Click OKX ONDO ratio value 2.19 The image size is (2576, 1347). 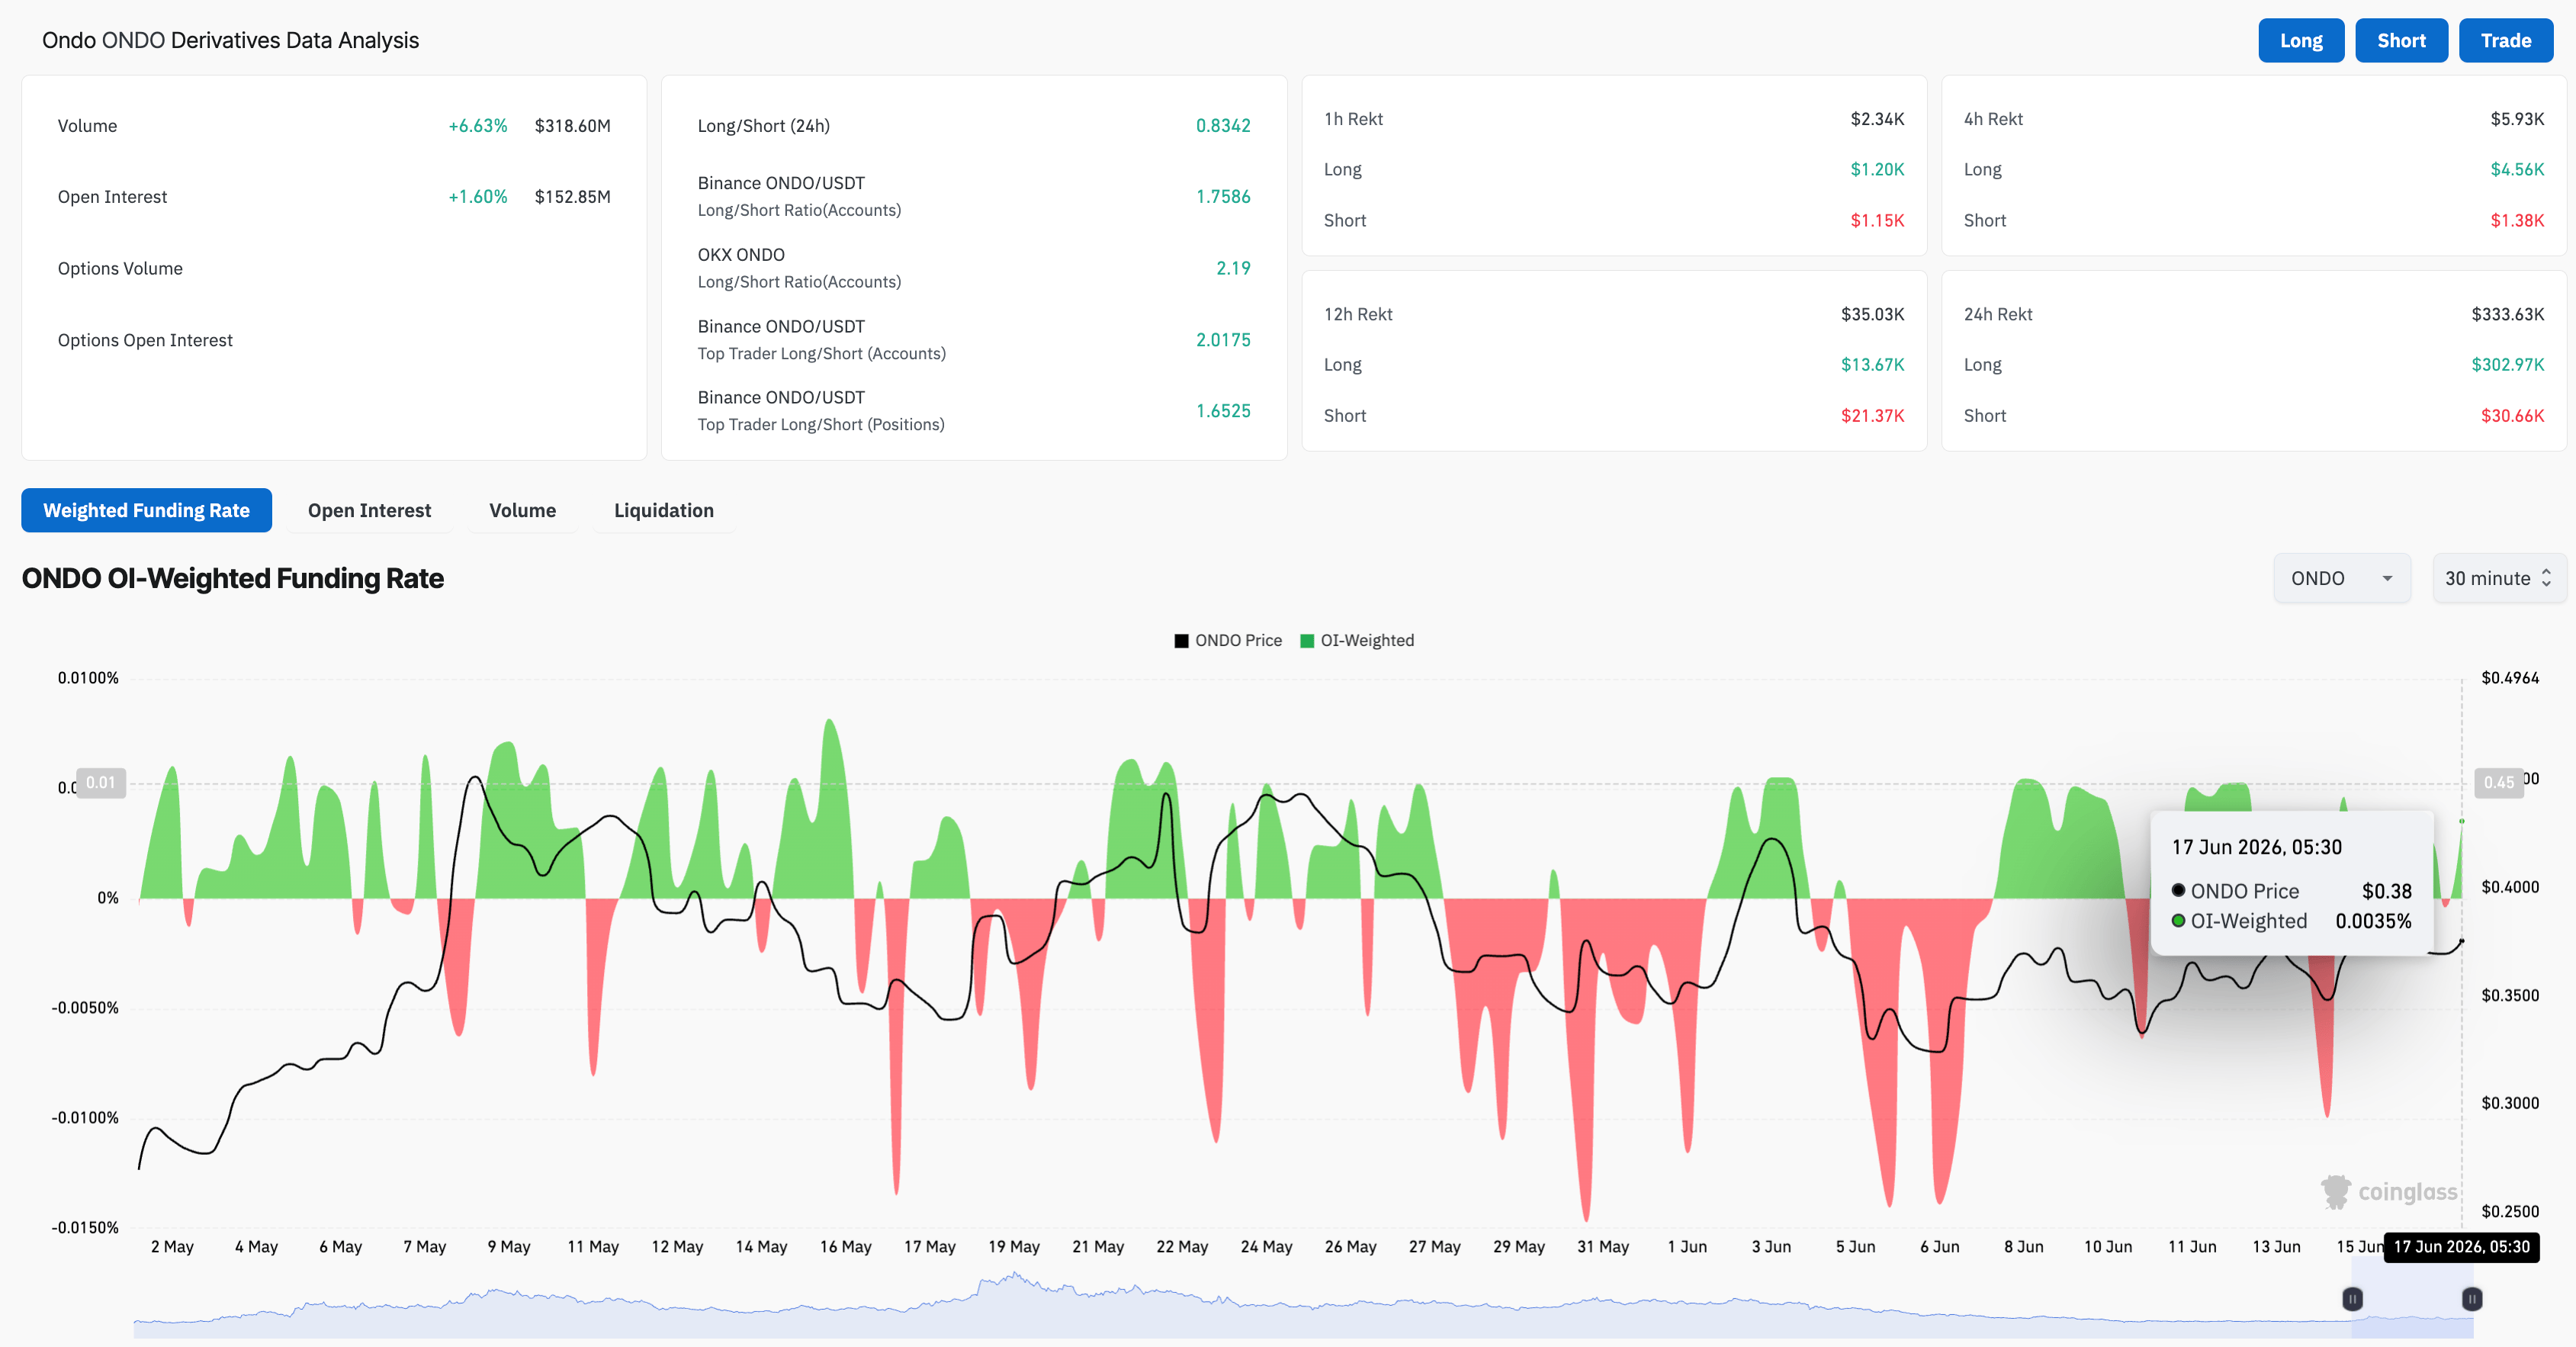pos(1233,268)
